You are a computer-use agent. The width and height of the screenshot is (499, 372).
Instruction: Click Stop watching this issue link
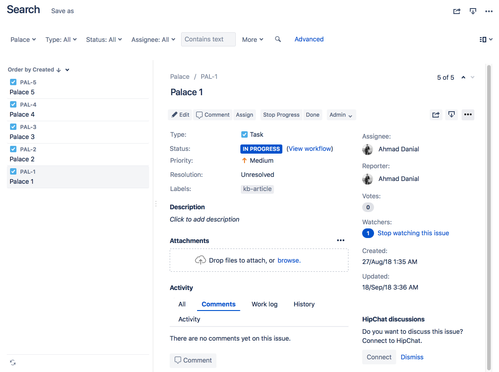coord(413,233)
